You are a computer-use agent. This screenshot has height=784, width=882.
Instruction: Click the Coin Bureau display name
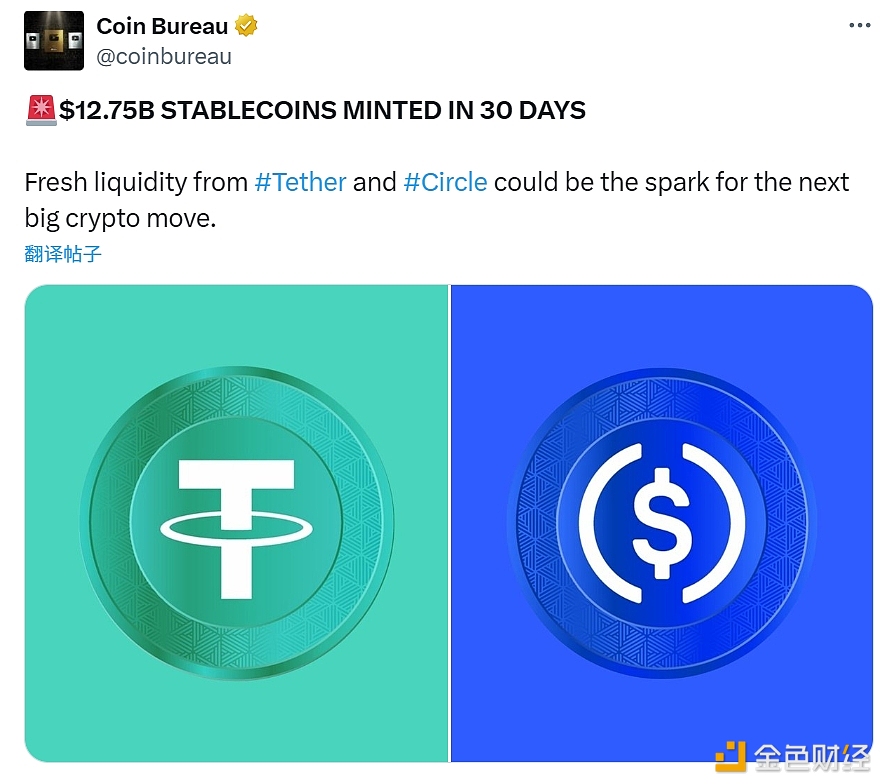pos(162,26)
